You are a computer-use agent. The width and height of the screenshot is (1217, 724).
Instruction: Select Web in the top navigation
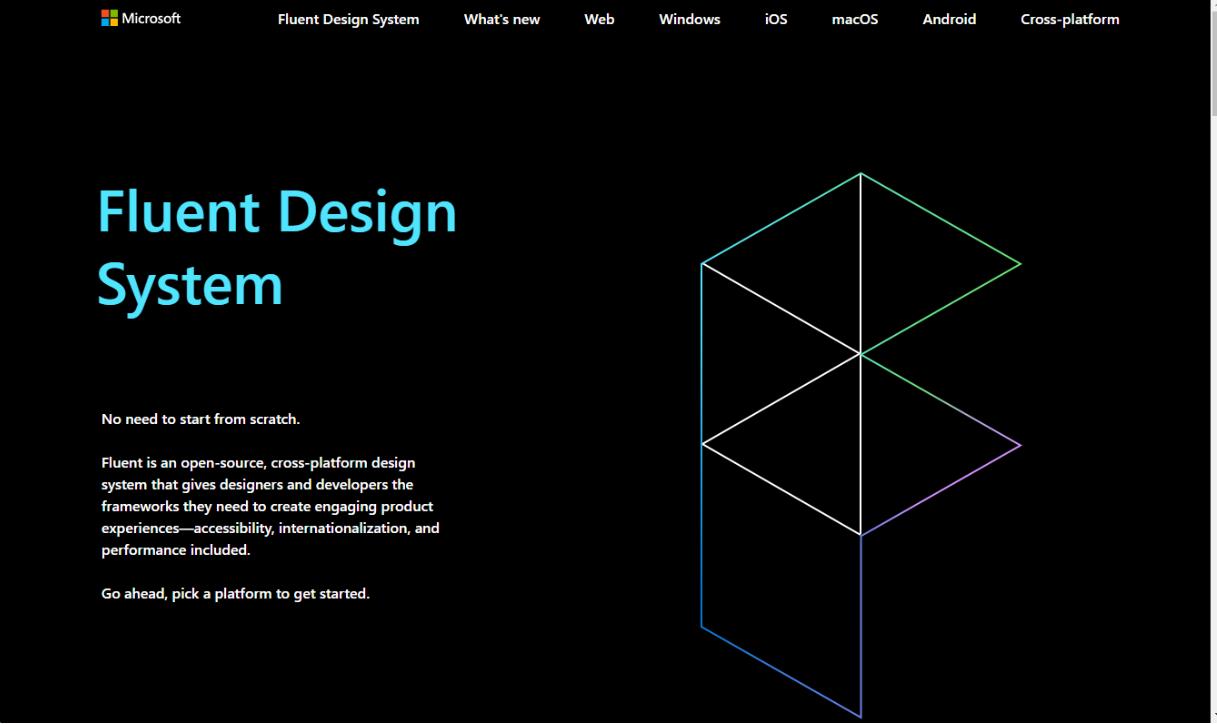(x=599, y=19)
